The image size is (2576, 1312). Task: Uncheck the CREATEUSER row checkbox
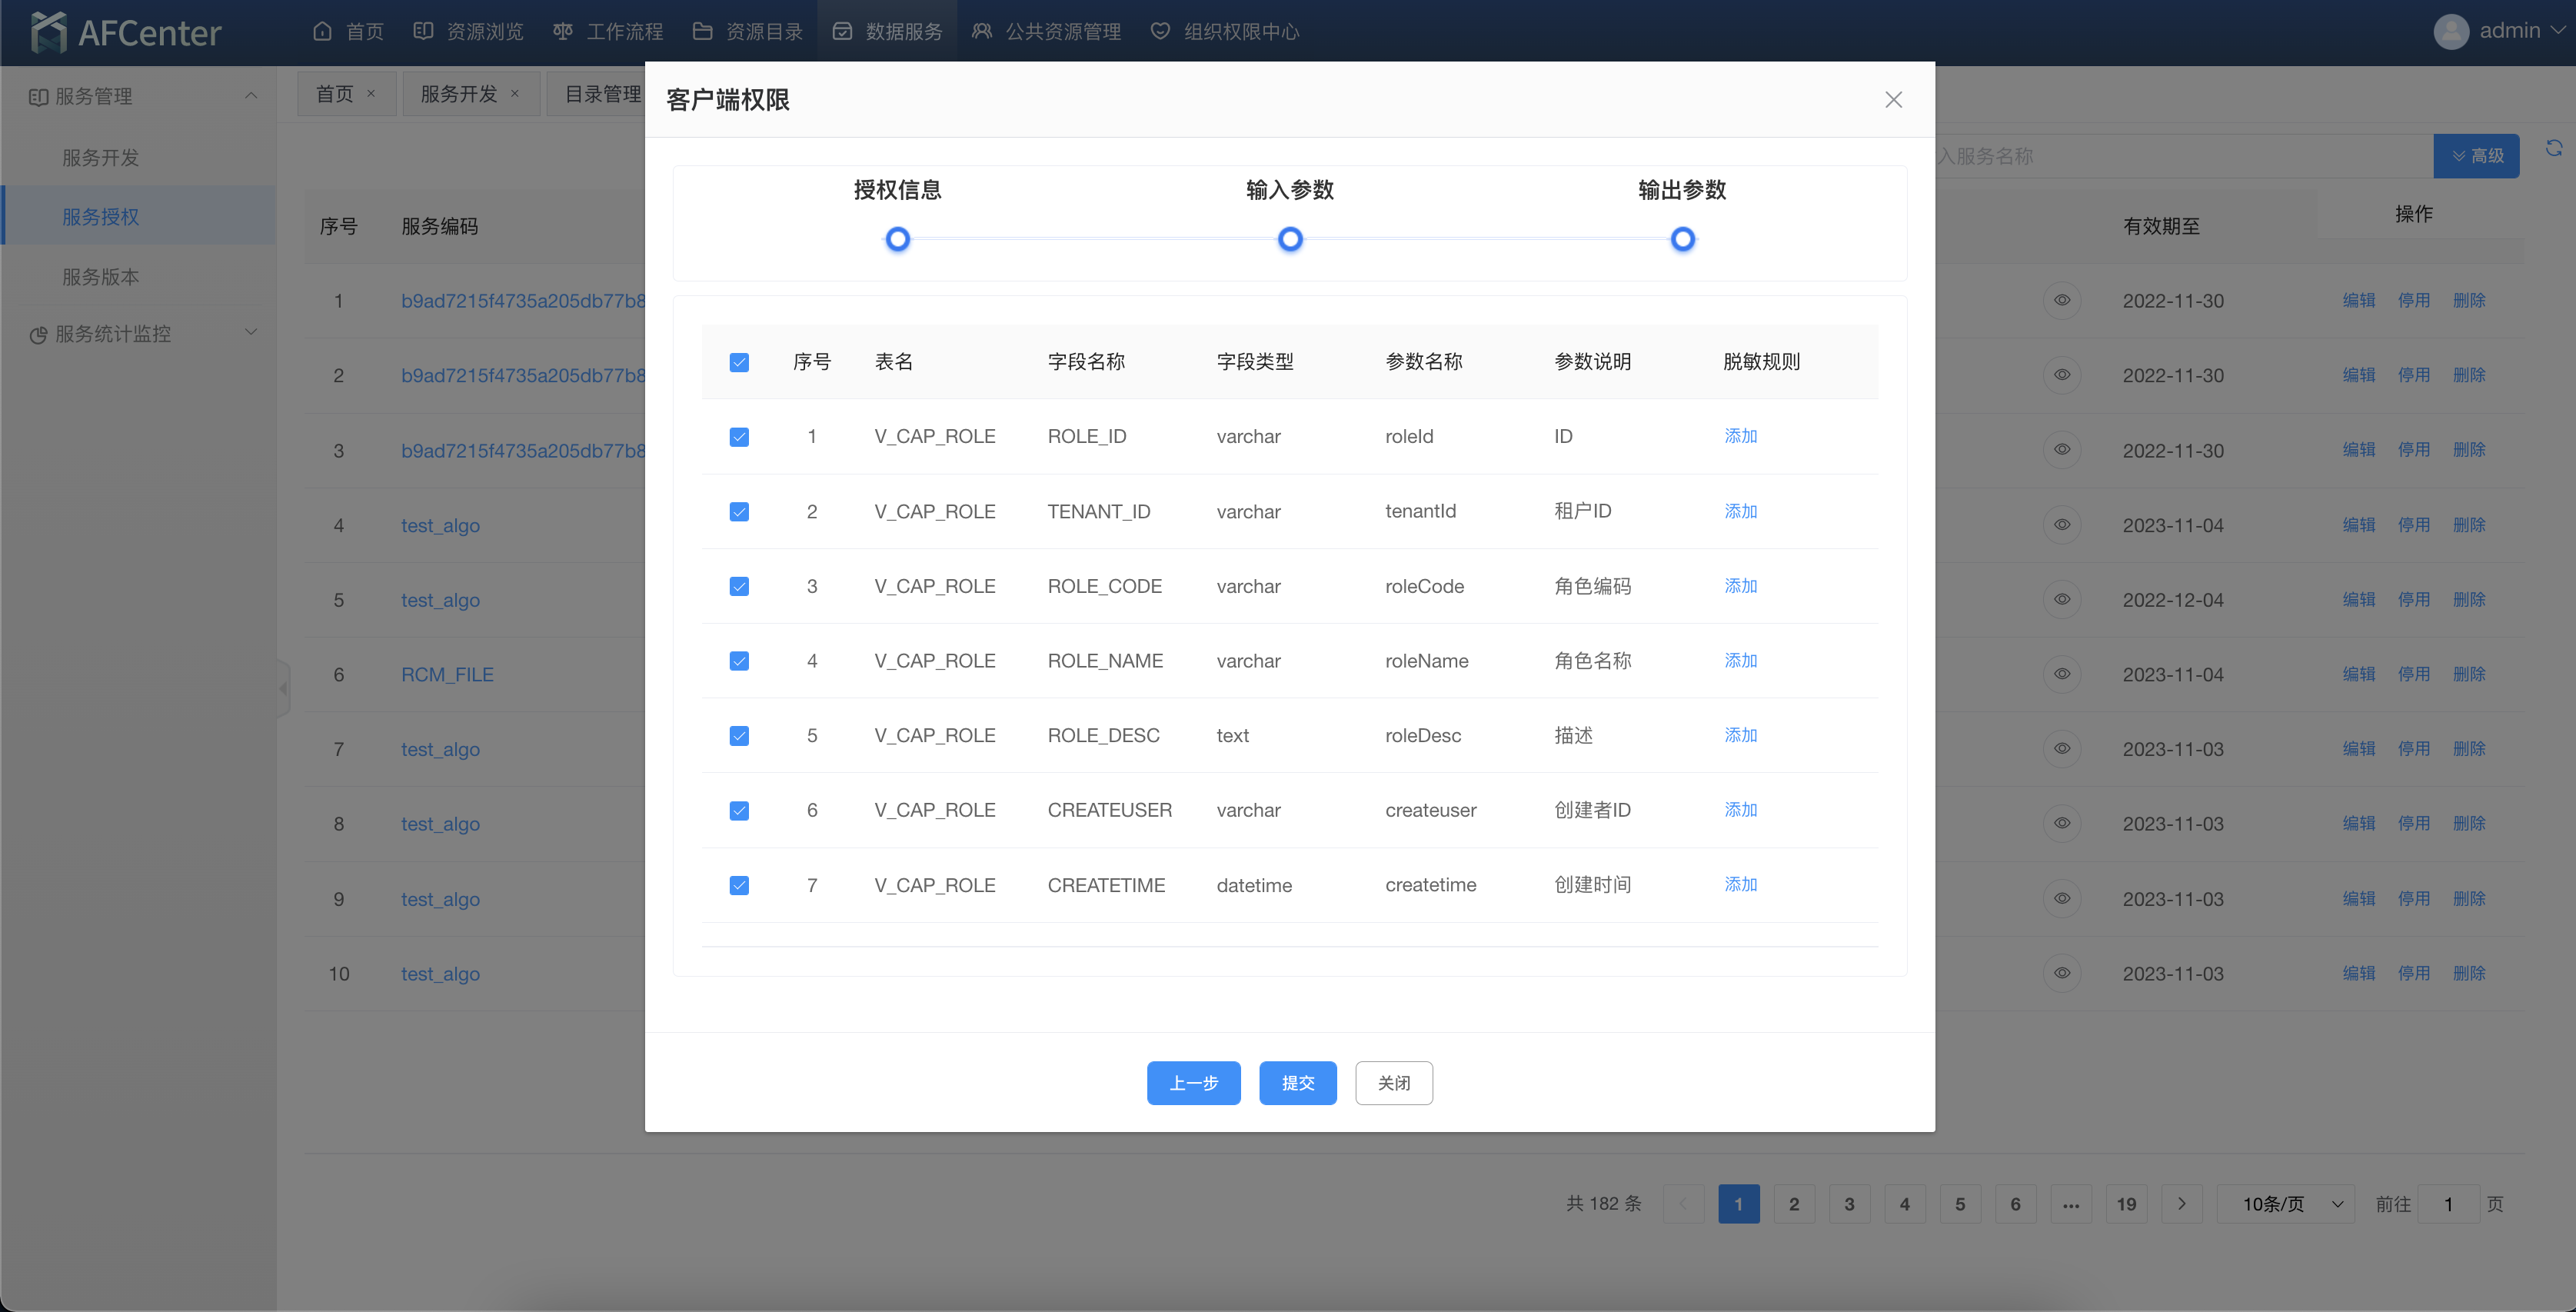[739, 810]
